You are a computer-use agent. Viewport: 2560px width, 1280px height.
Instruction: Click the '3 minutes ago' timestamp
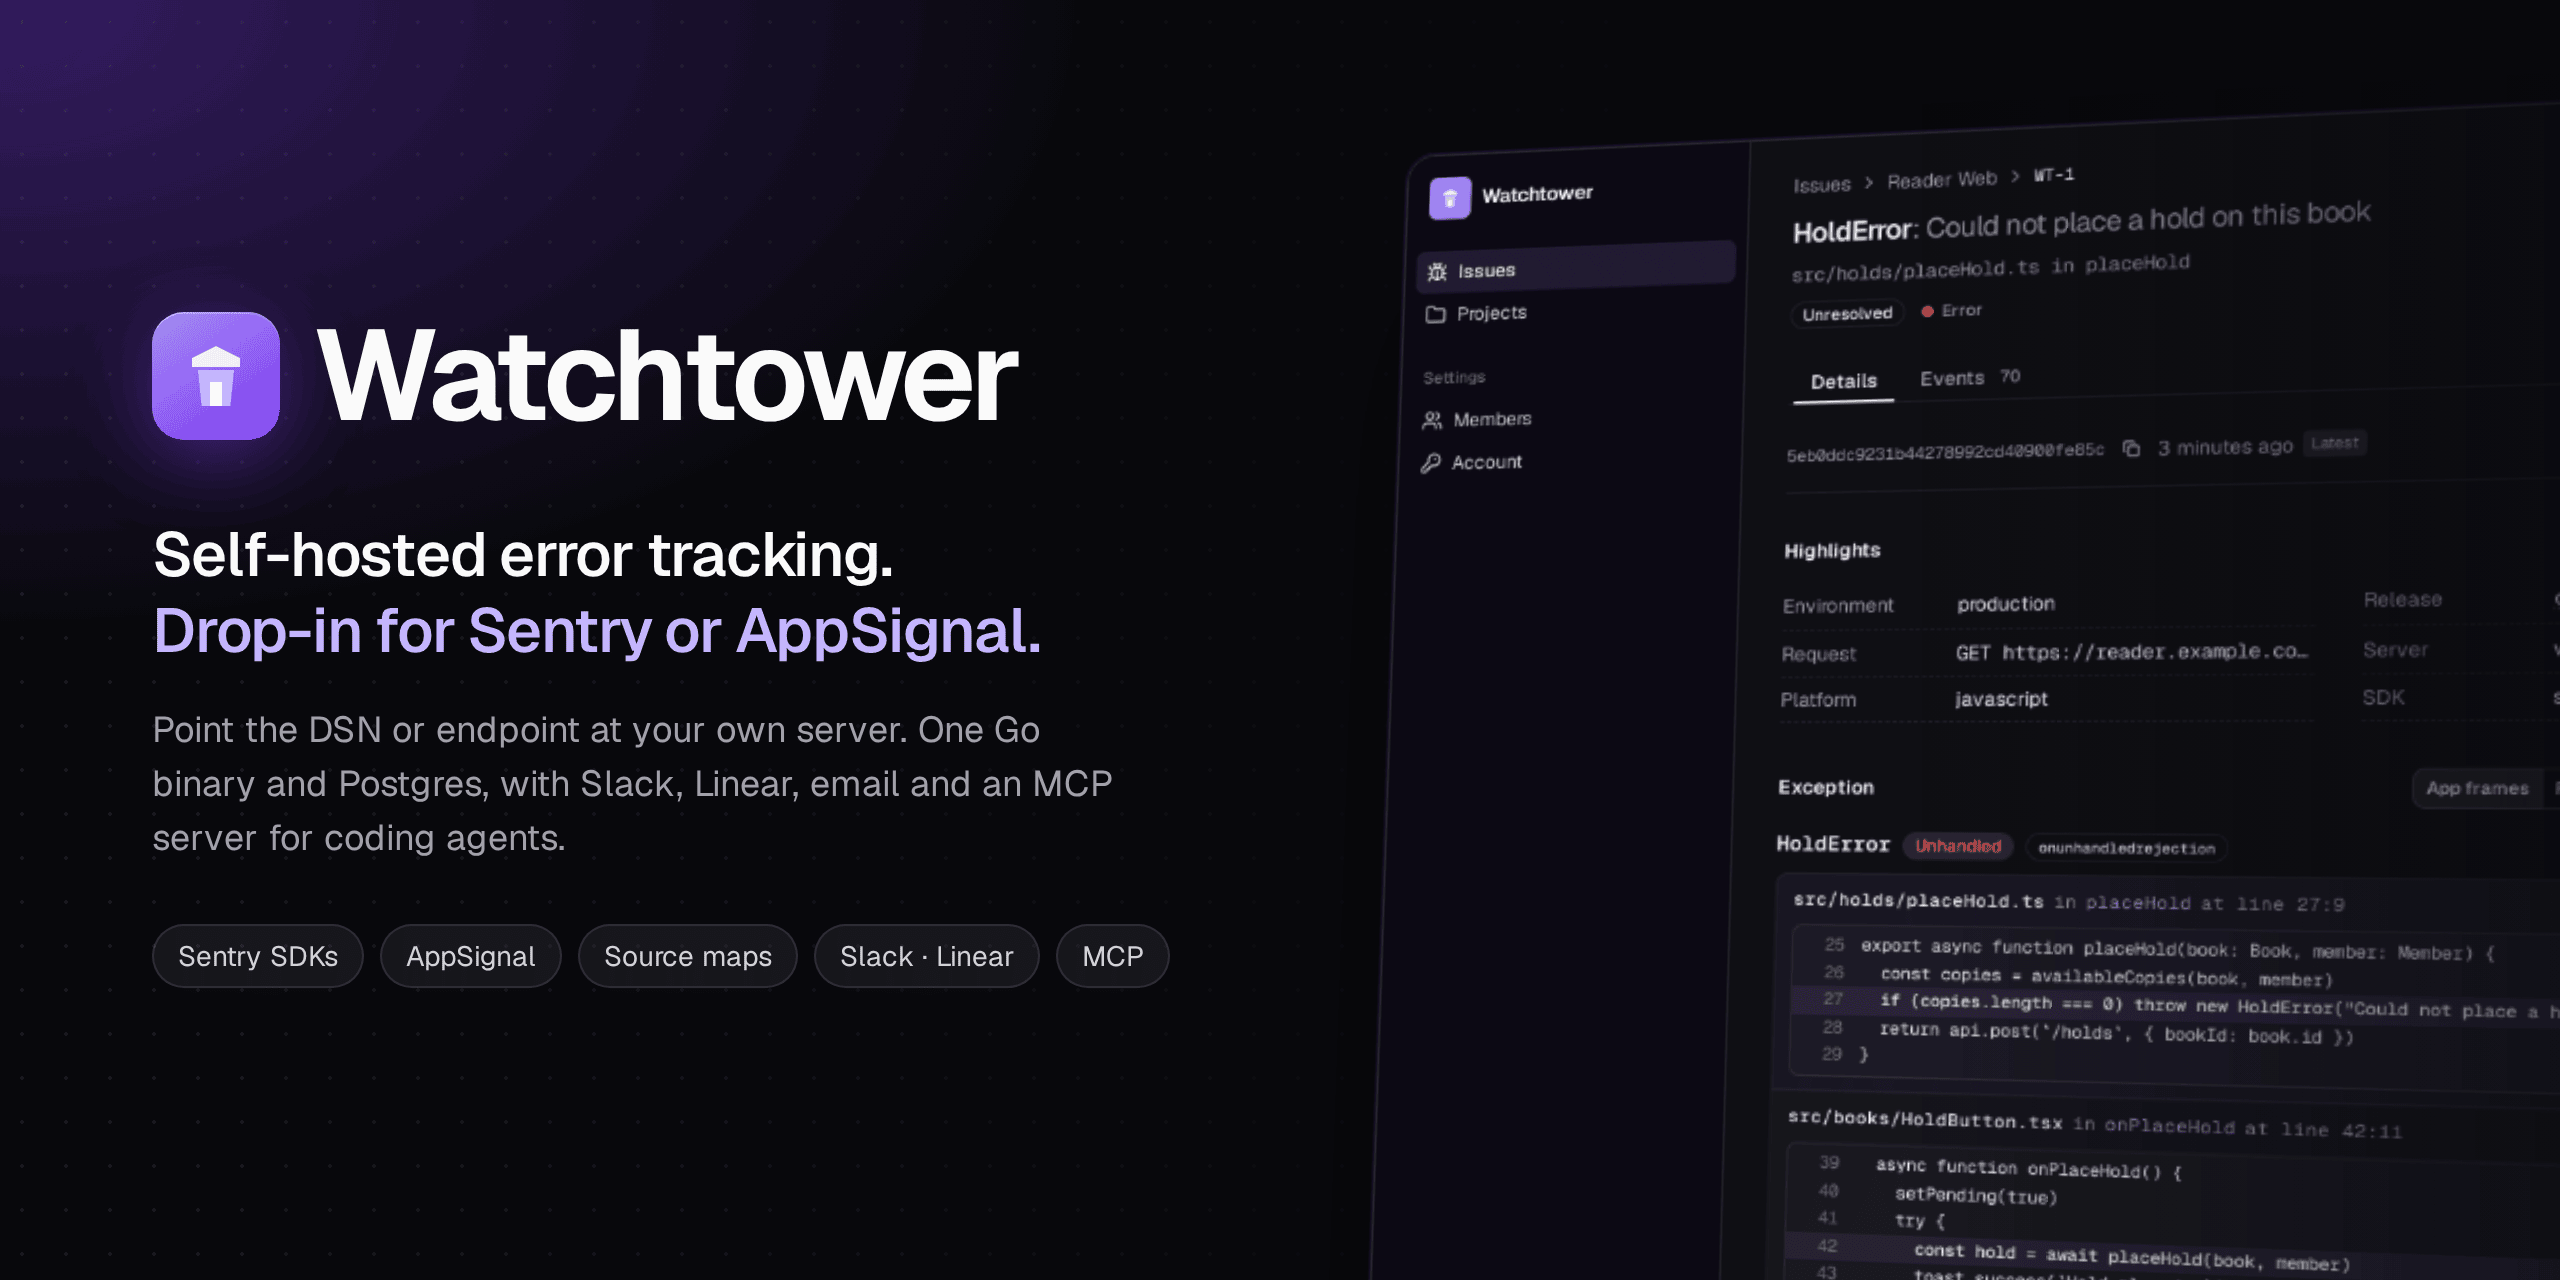coord(2225,447)
